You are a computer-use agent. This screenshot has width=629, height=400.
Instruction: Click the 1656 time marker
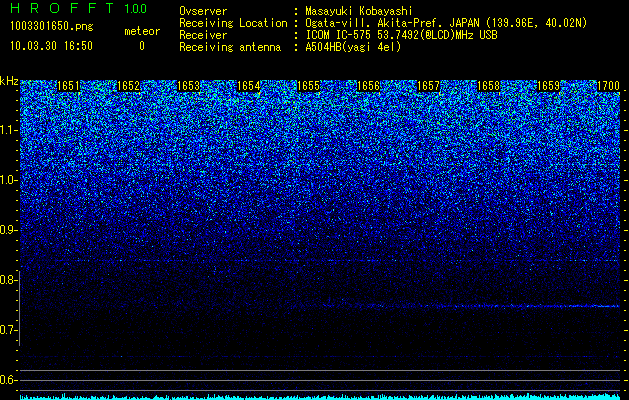point(369,86)
